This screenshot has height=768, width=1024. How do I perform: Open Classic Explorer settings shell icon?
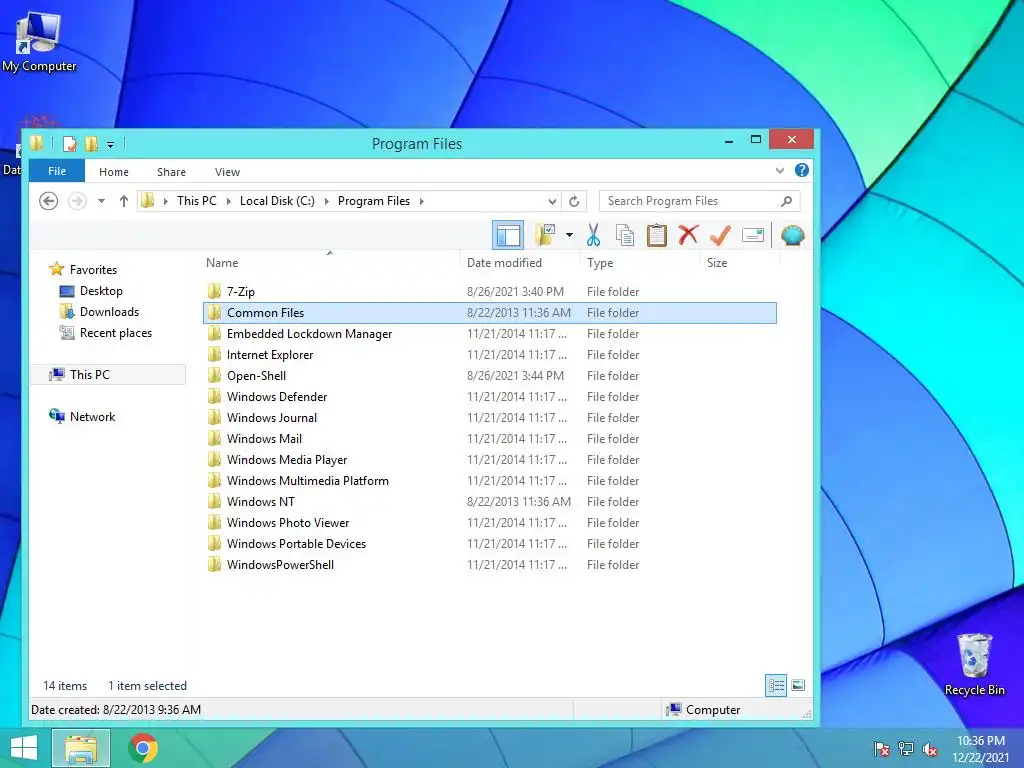(792, 235)
